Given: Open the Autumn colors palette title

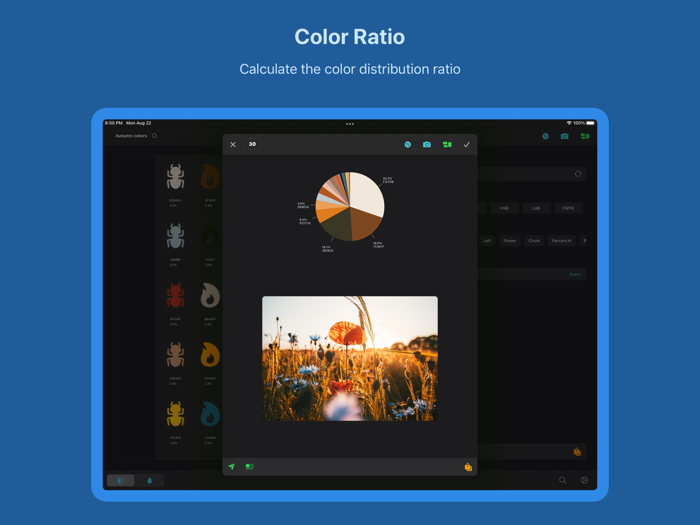Looking at the screenshot, I should pos(131,136).
